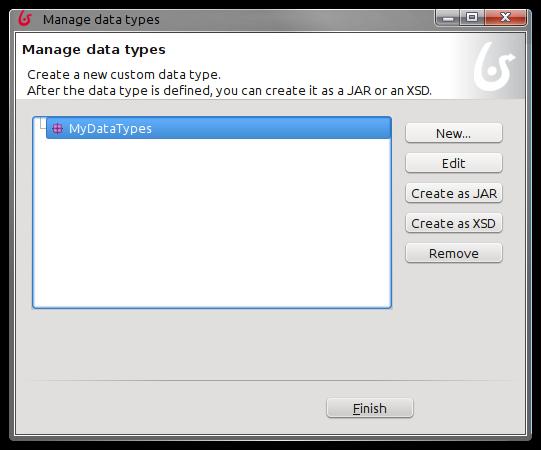Click the window title text Manage data types

point(101,19)
